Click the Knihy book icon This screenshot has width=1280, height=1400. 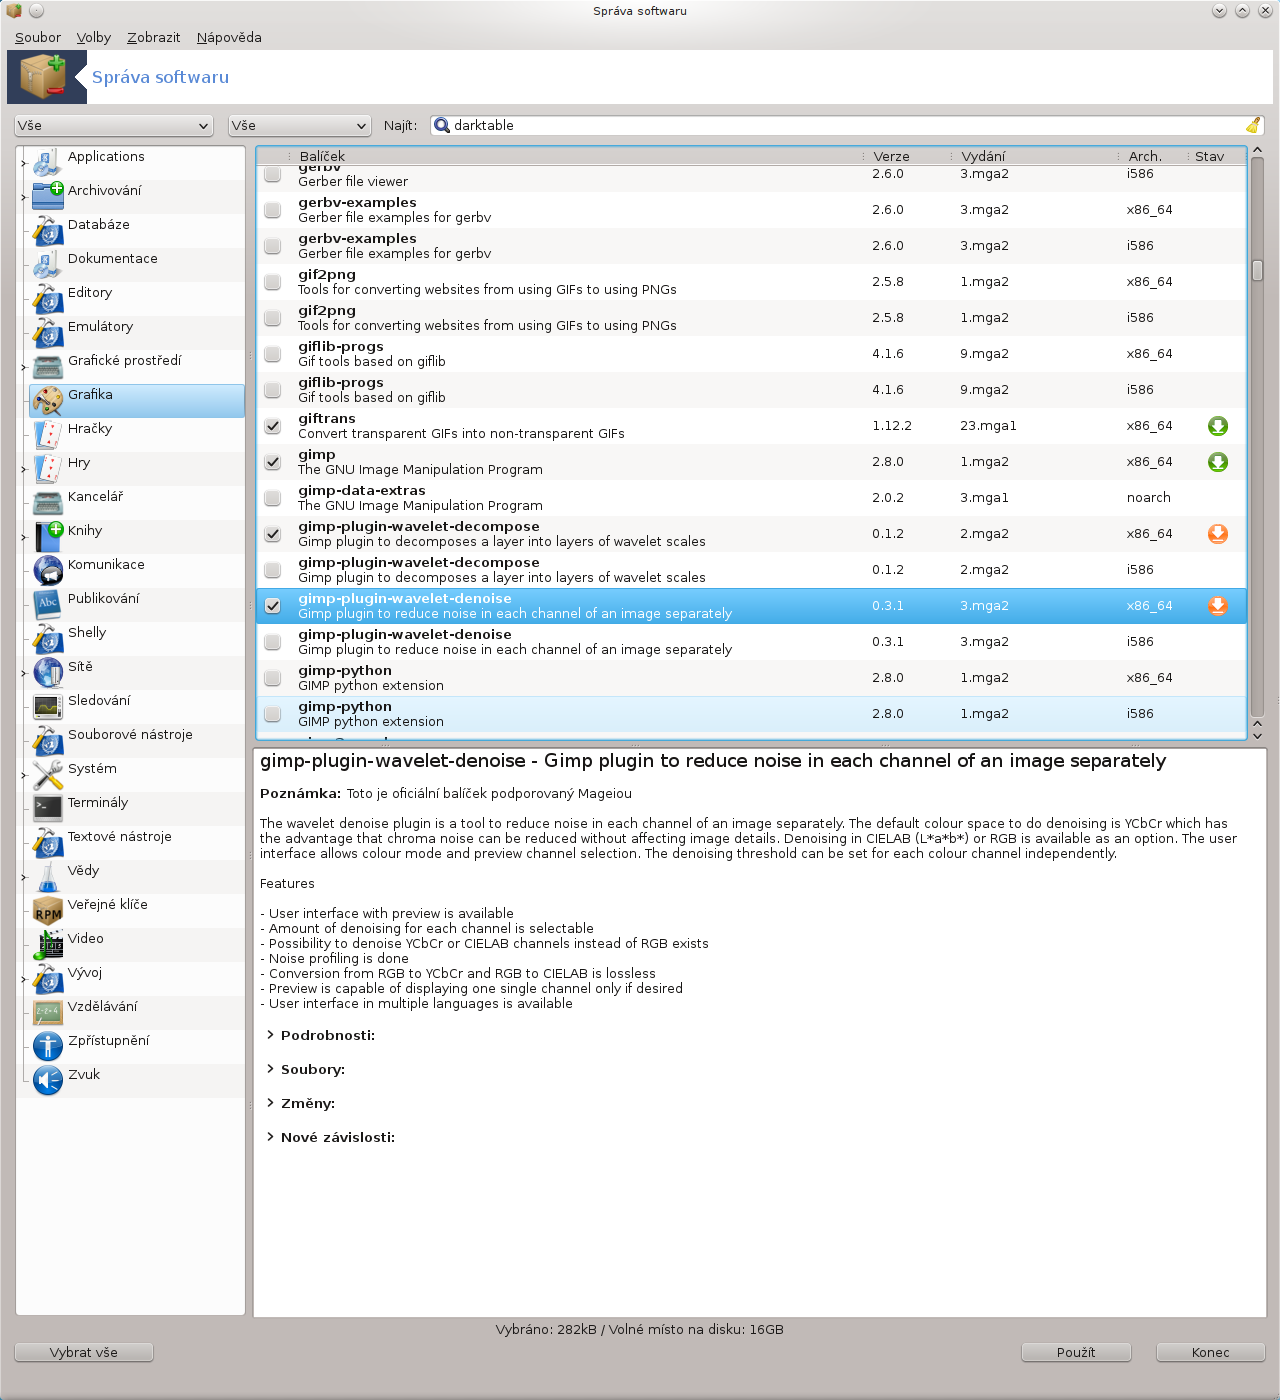48,537
